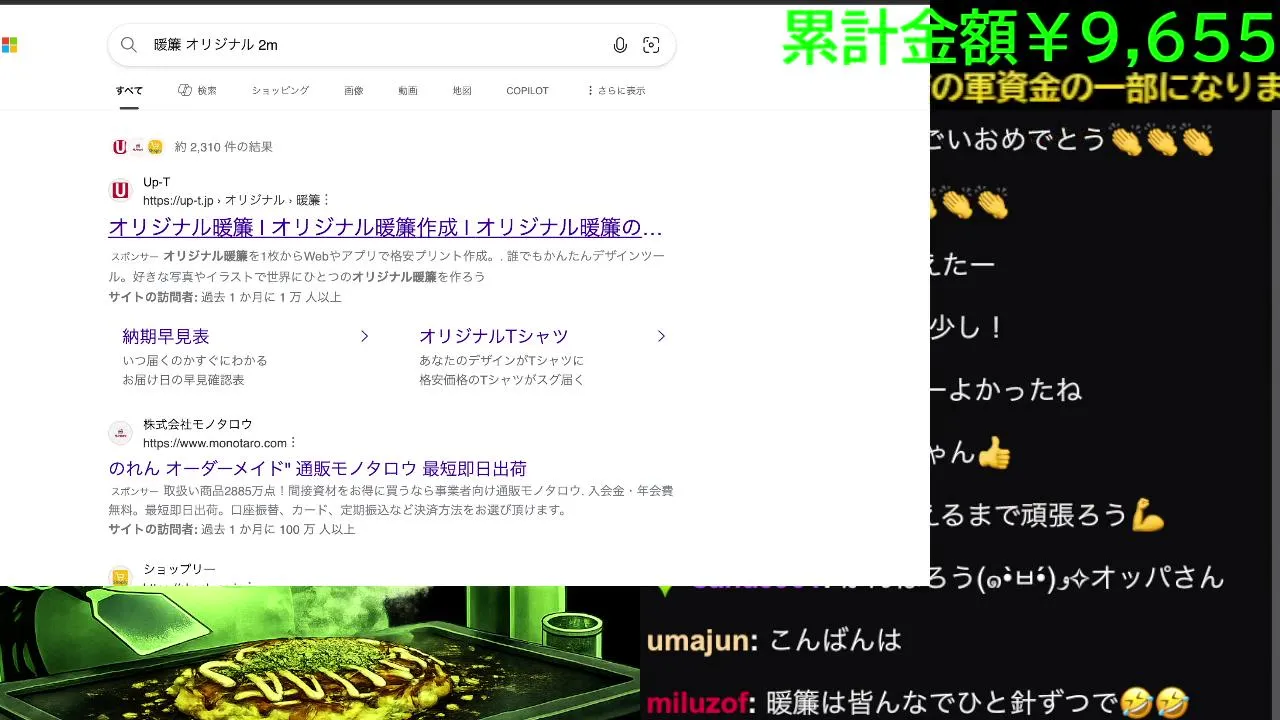Open のれん オーダーメイド Monotaro result
Screen dimensions: 1280x720
pos(318,468)
